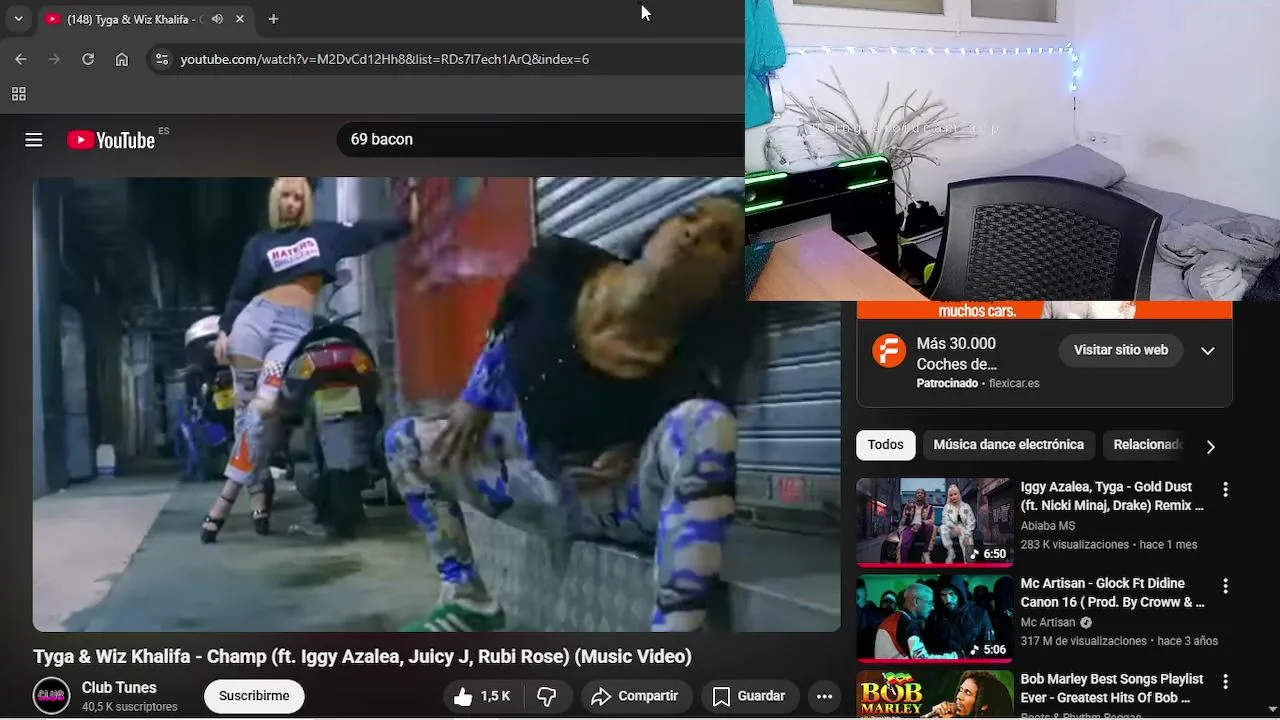Visit the sponsor site via Visitar sitio web
1280x720 pixels.
pyautogui.click(x=1121, y=350)
